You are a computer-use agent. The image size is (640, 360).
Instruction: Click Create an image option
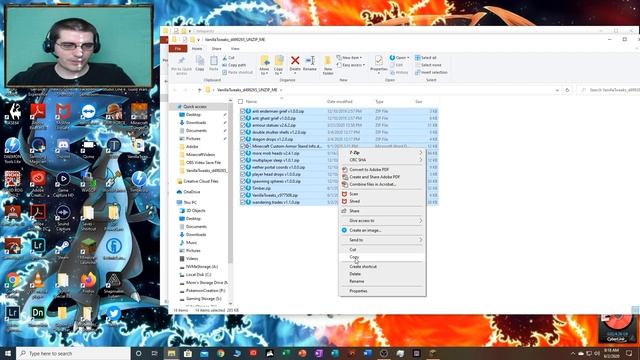(x=365, y=230)
